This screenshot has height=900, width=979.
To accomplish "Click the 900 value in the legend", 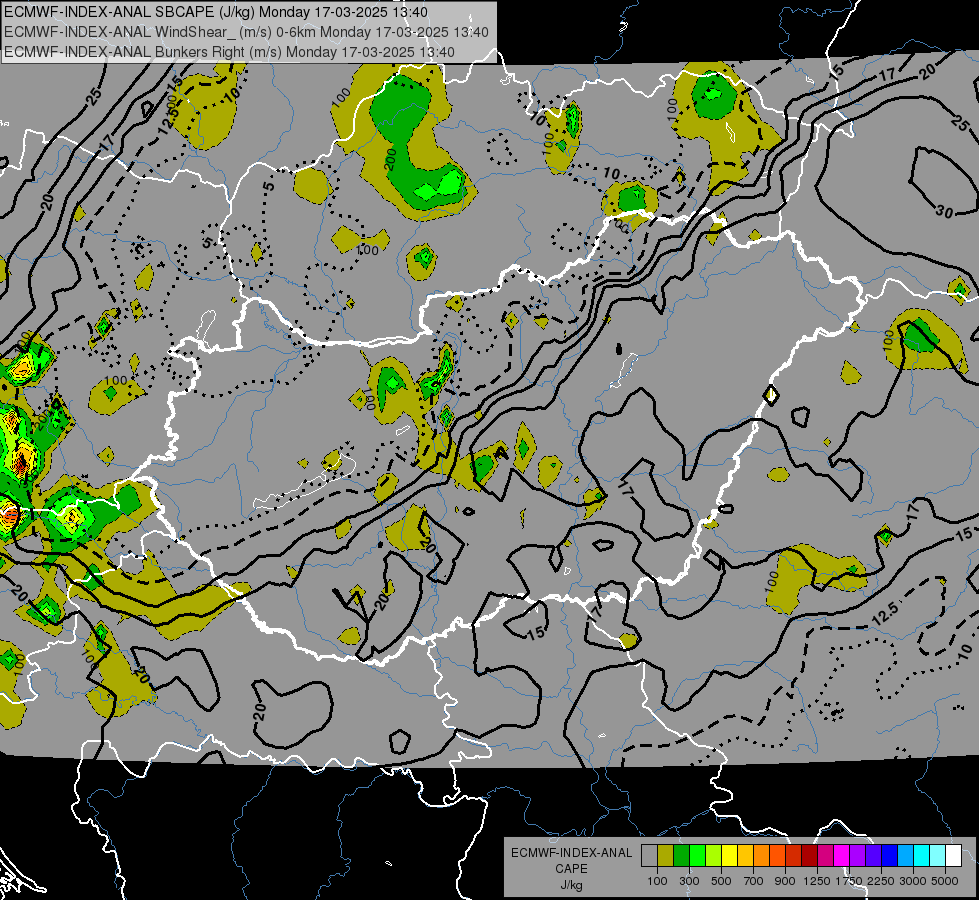I will point(785,881).
